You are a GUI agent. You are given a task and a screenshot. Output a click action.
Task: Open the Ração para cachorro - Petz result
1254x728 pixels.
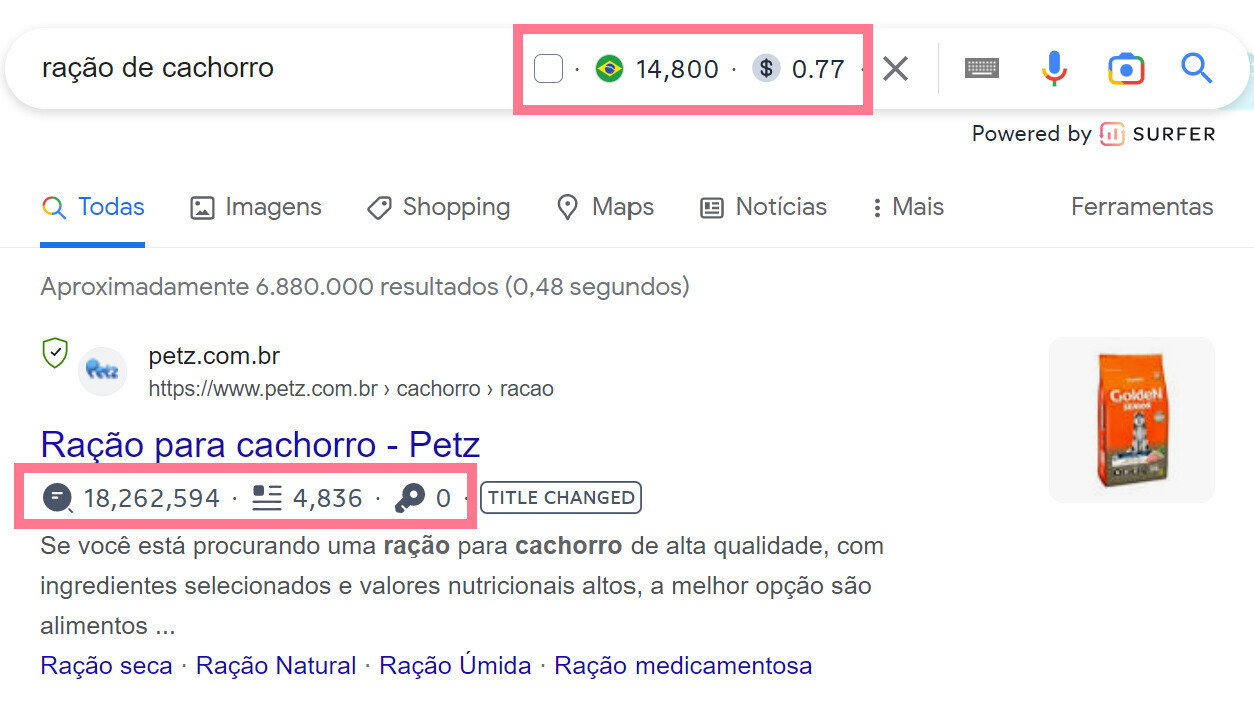259,444
